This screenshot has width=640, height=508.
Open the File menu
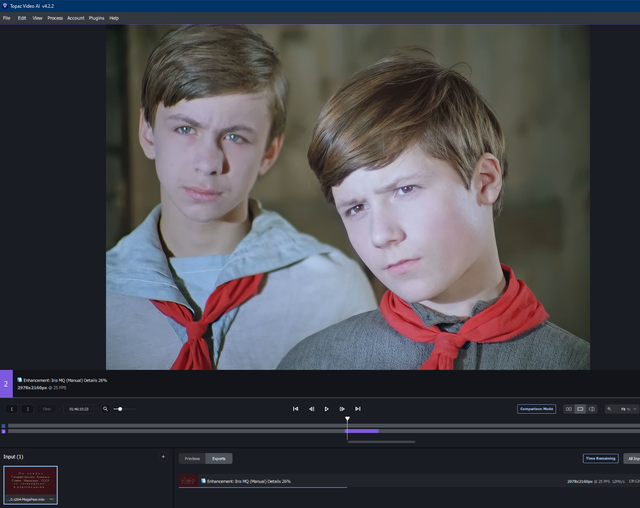pyautogui.click(x=7, y=18)
